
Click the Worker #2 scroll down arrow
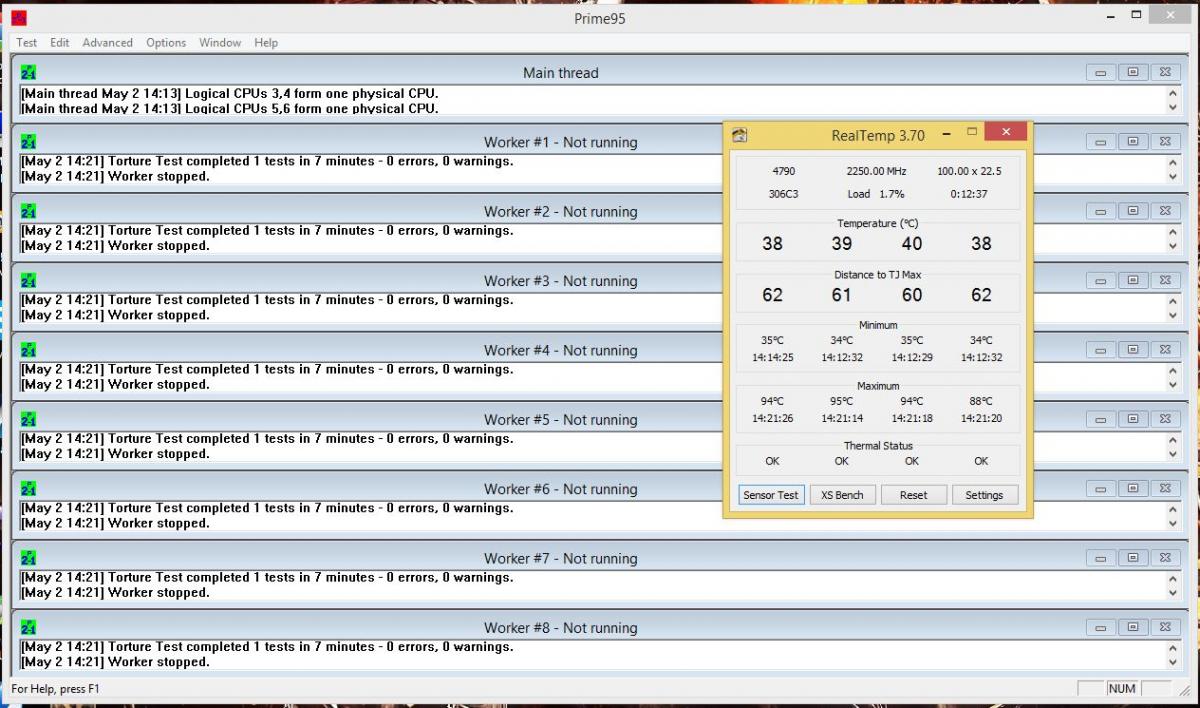point(1173,246)
